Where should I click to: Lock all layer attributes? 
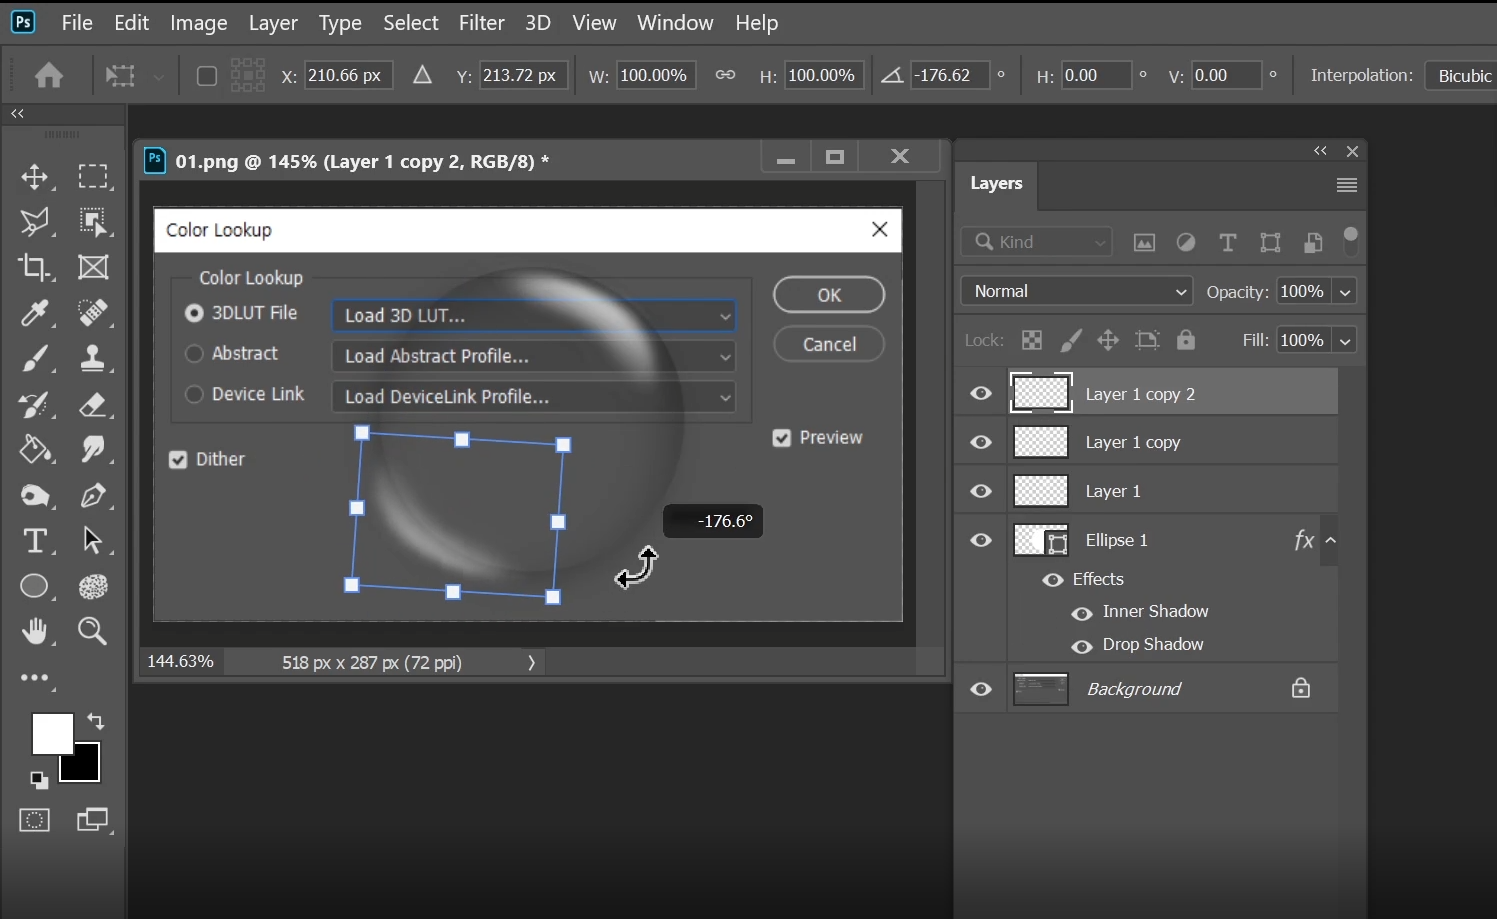click(1186, 340)
